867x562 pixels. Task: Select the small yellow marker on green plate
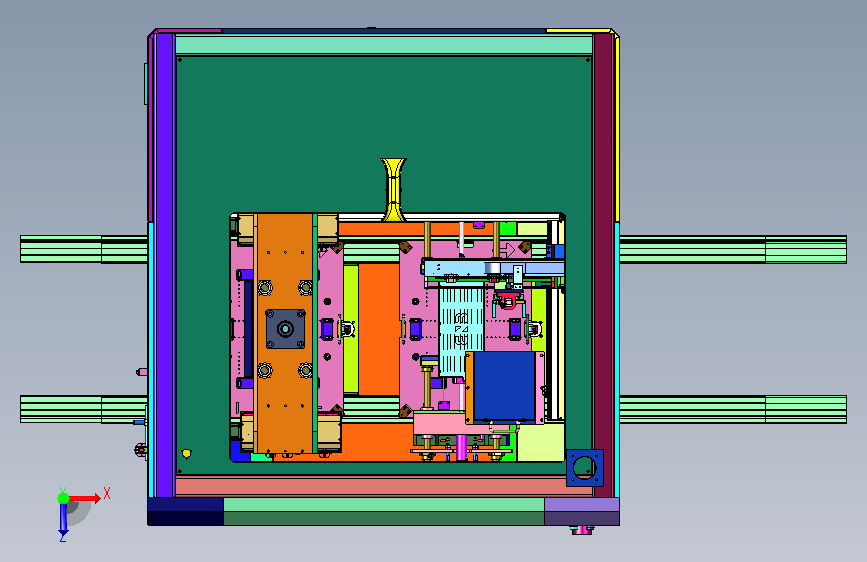coord(186,454)
